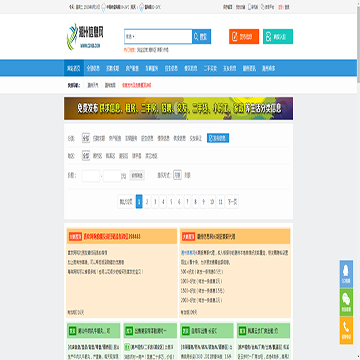This screenshot has height=360, width=360.
Task: Open the 二手买卖 item in blue navbar
Action: (210, 69)
